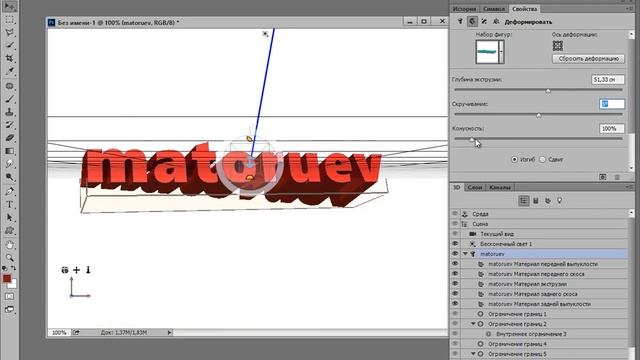Select the Move tool
640x360 pixels.
9,6
